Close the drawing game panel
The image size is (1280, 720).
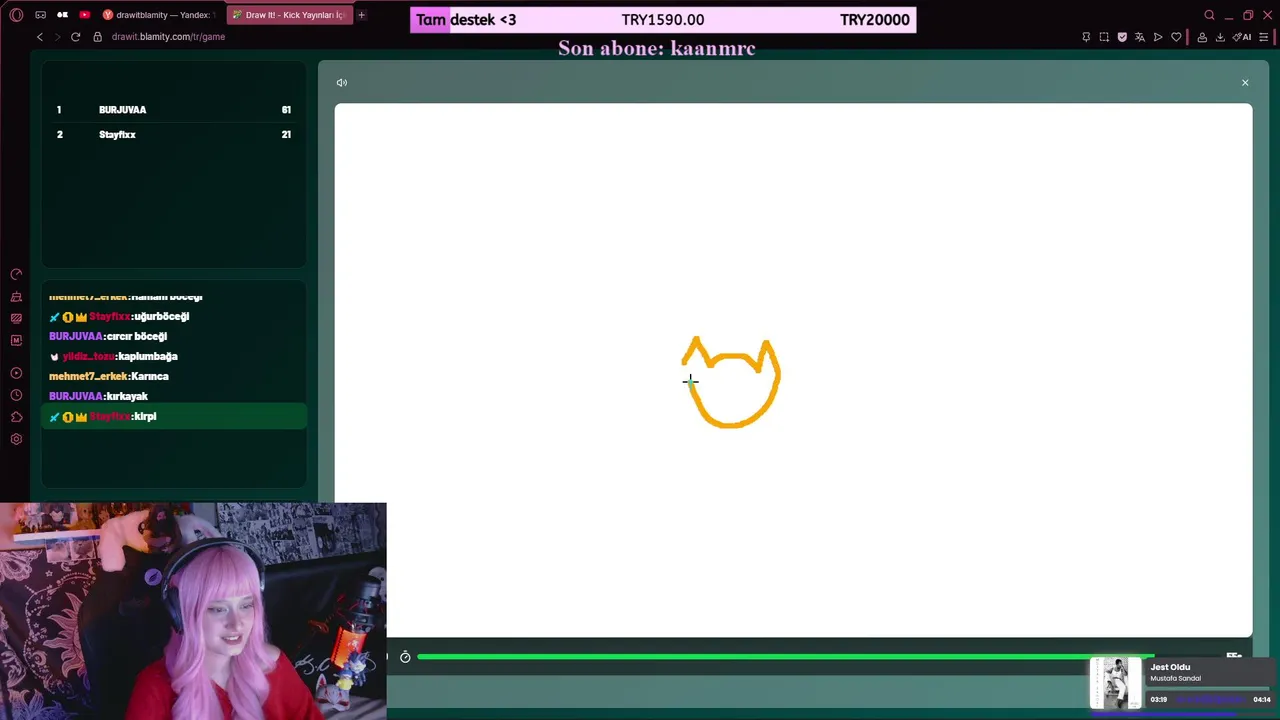click(1245, 83)
